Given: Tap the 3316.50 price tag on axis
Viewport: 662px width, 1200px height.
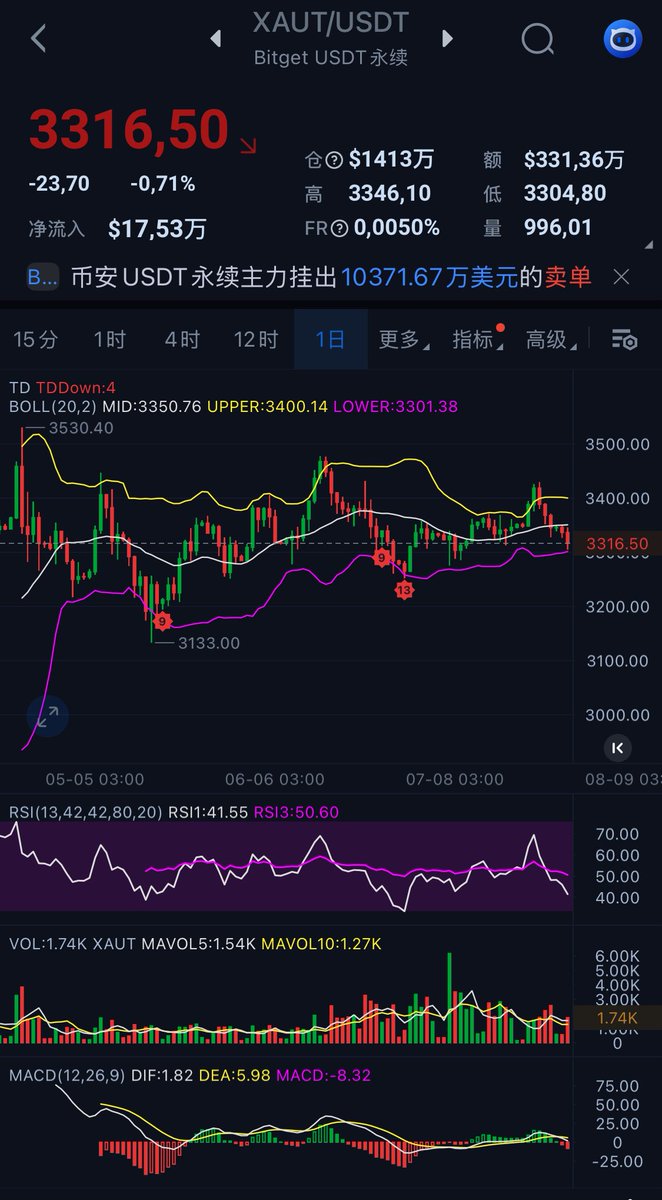Looking at the screenshot, I should 617,543.
